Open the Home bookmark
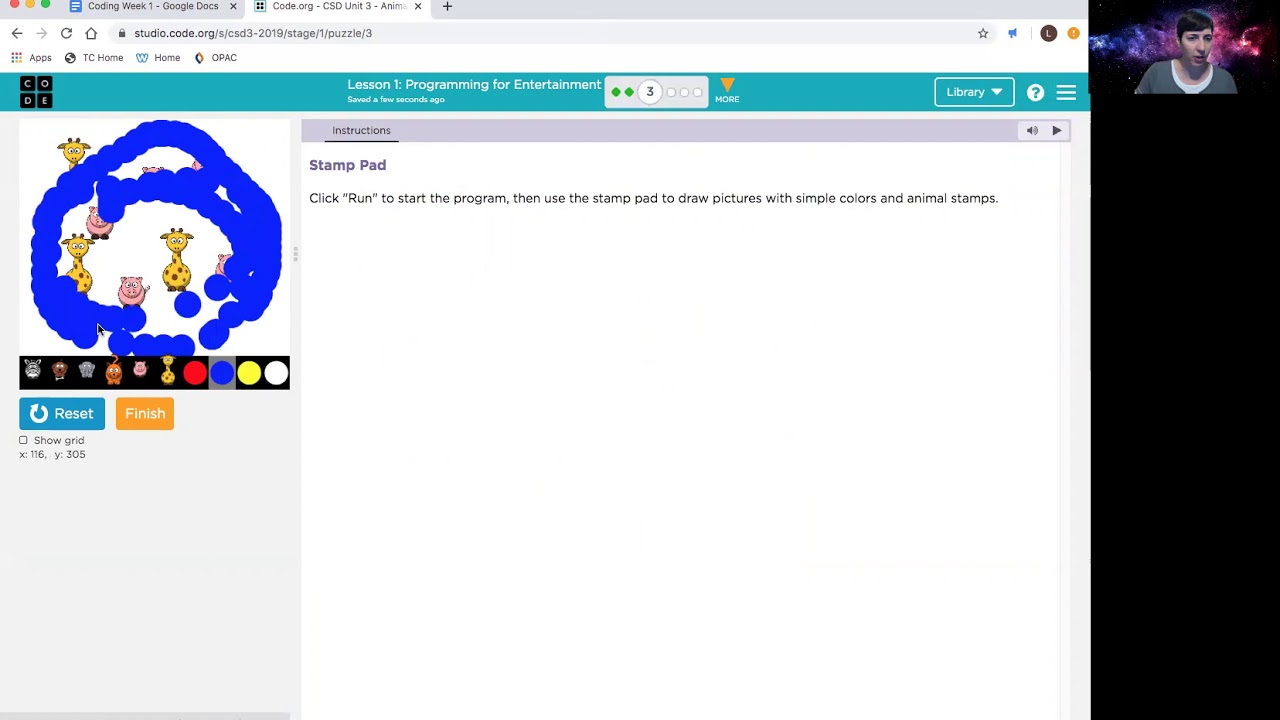The height and width of the screenshot is (720, 1280). pos(158,58)
